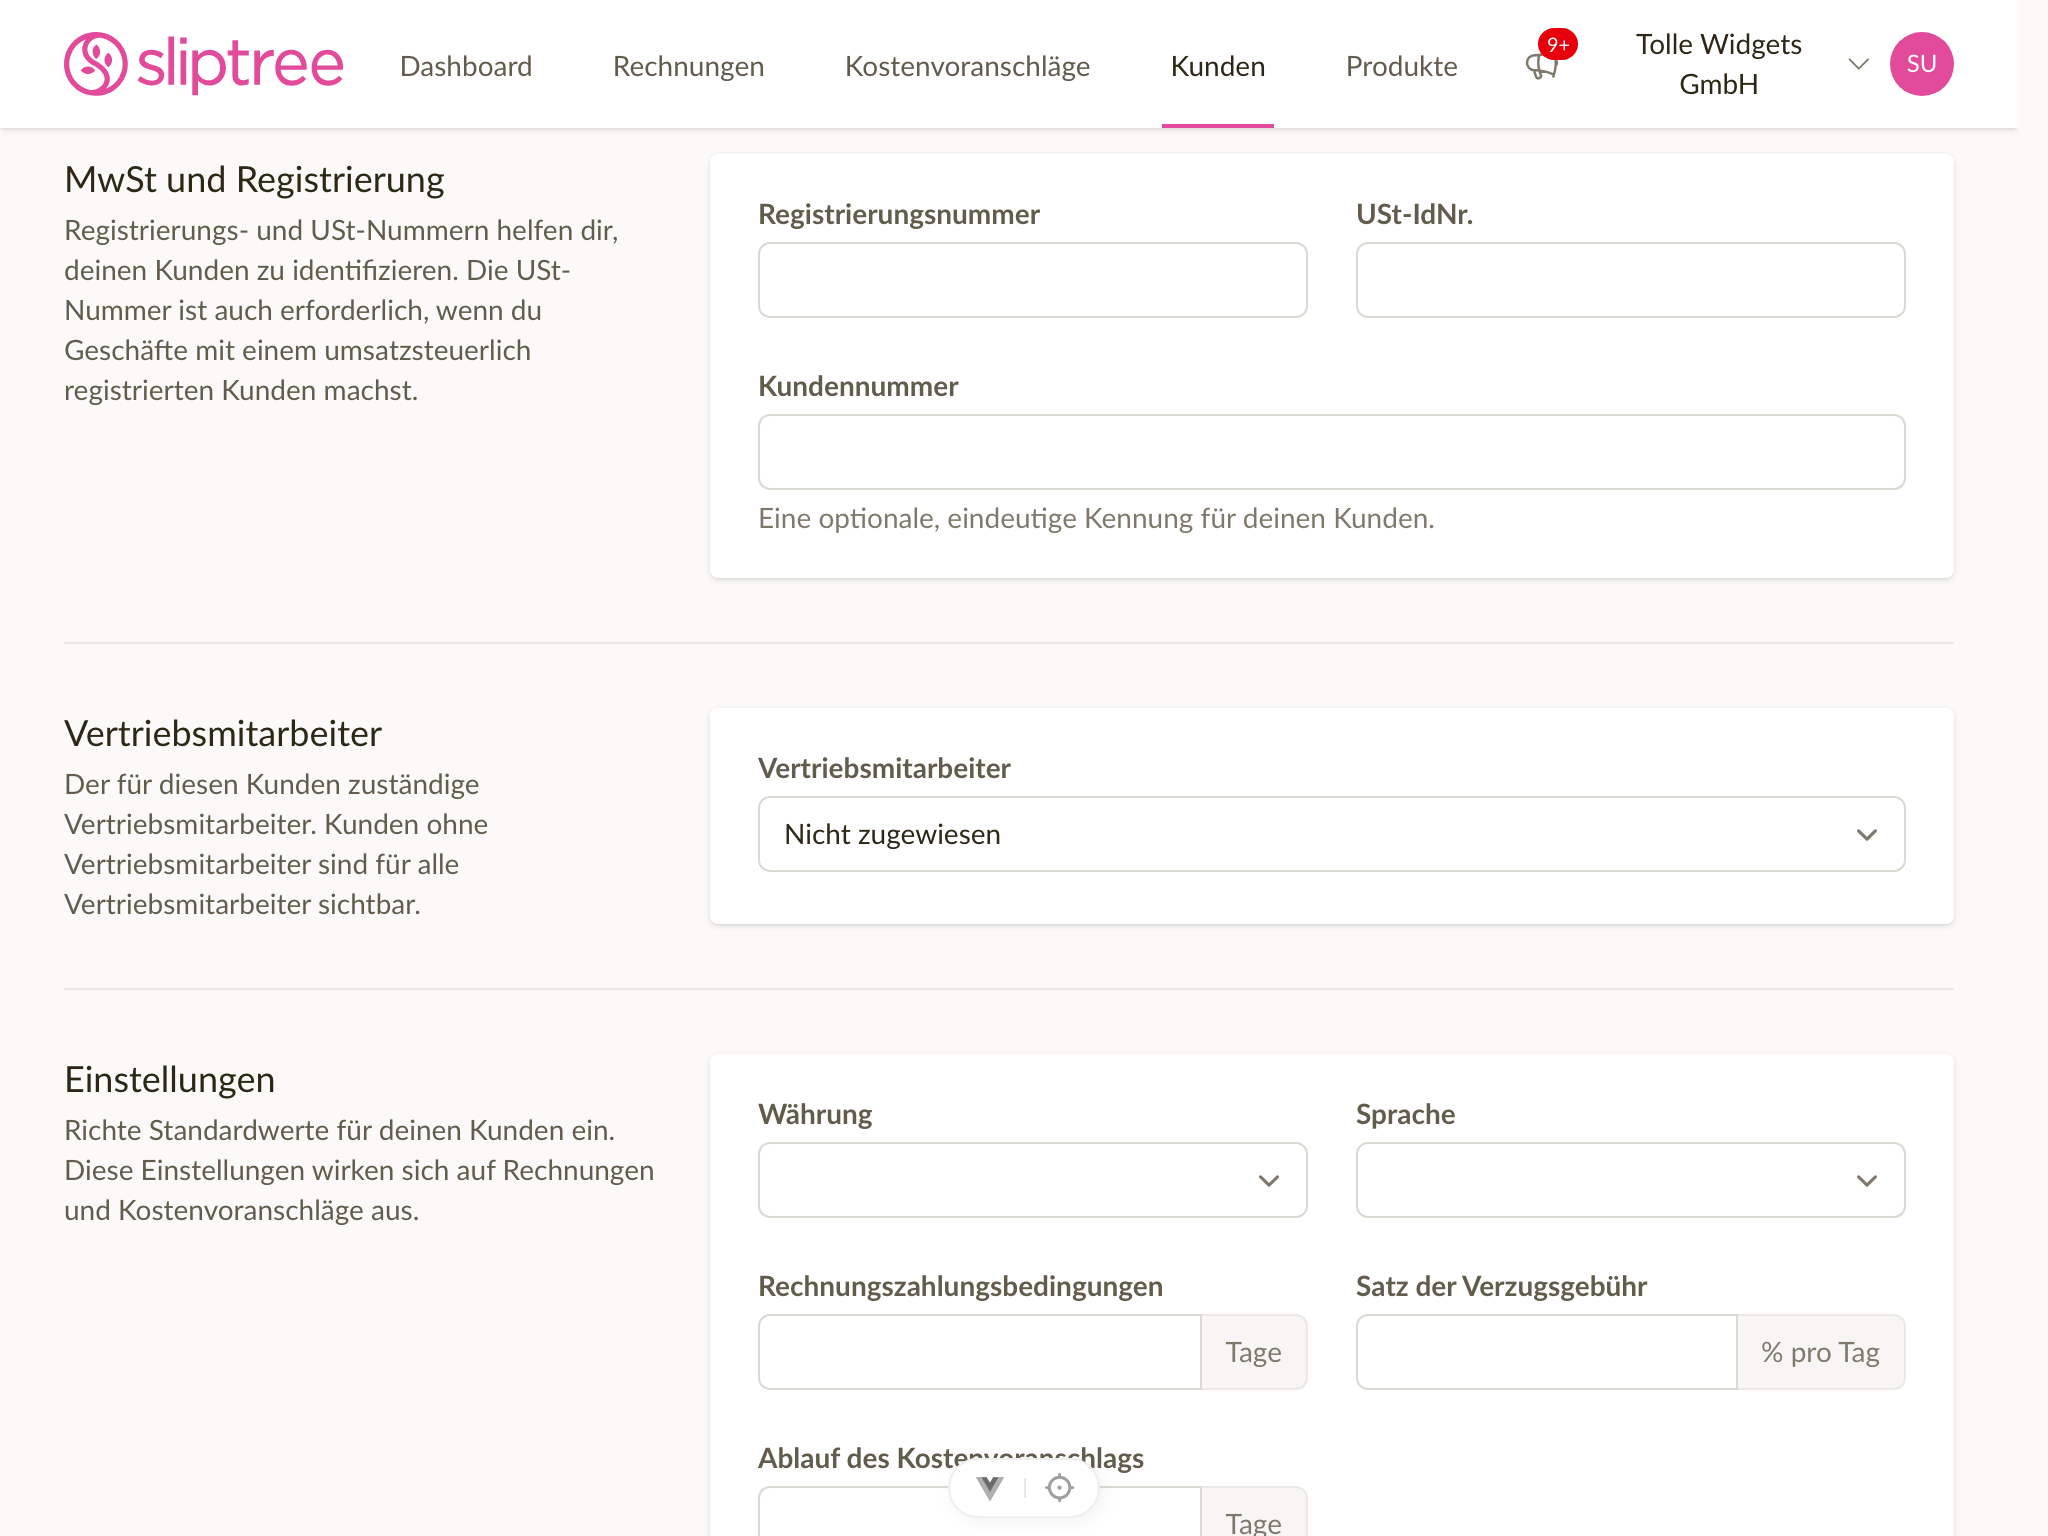This screenshot has width=2048, height=1536.
Task: Click the 'Einstellungen' section heading
Action: [170, 1080]
